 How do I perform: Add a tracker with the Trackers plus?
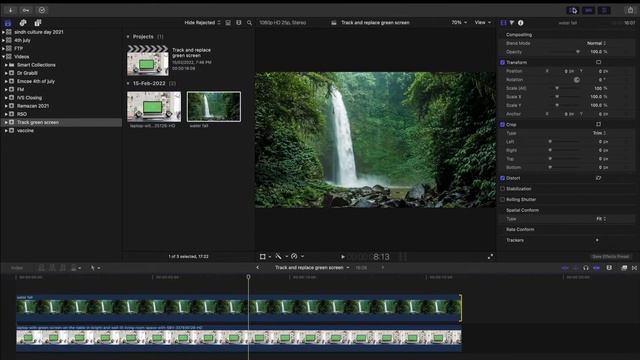[597, 240]
